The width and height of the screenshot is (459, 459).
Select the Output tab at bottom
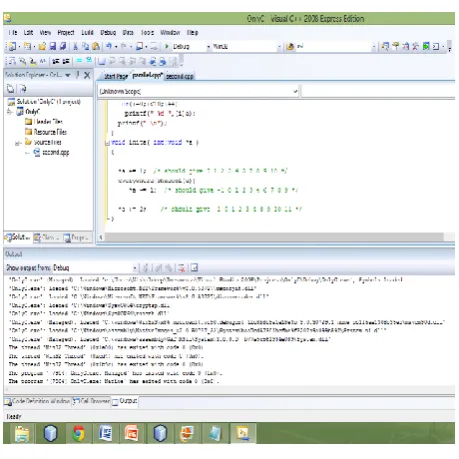(125, 401)
